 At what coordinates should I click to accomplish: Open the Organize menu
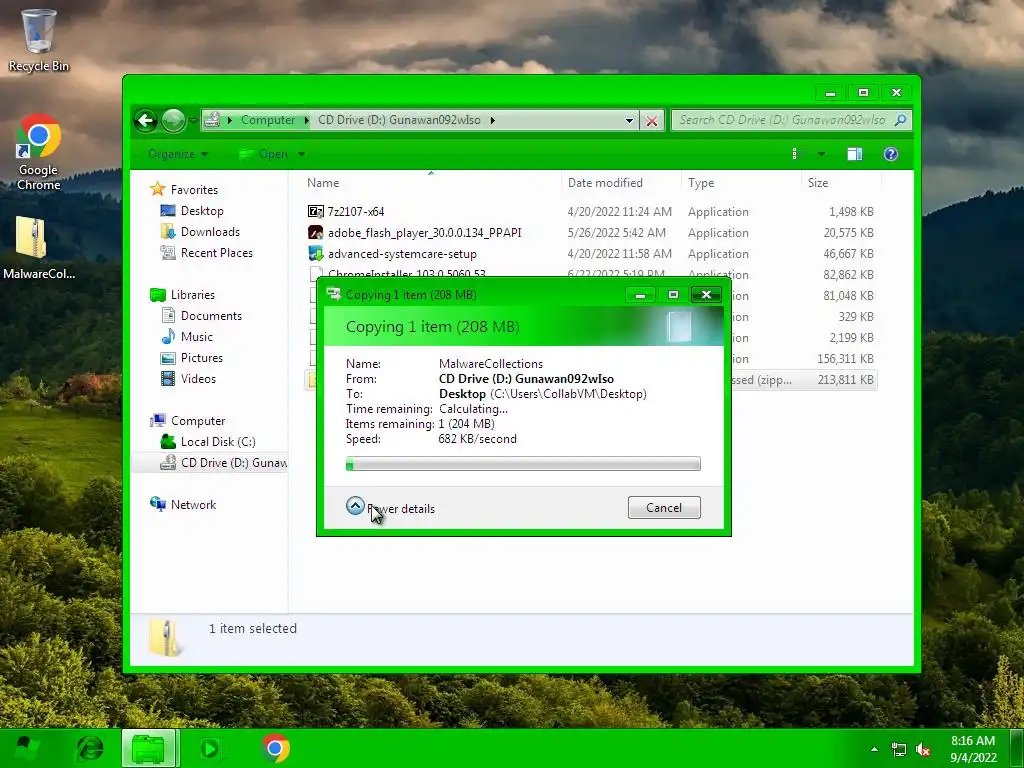click(x=178, y=154)
